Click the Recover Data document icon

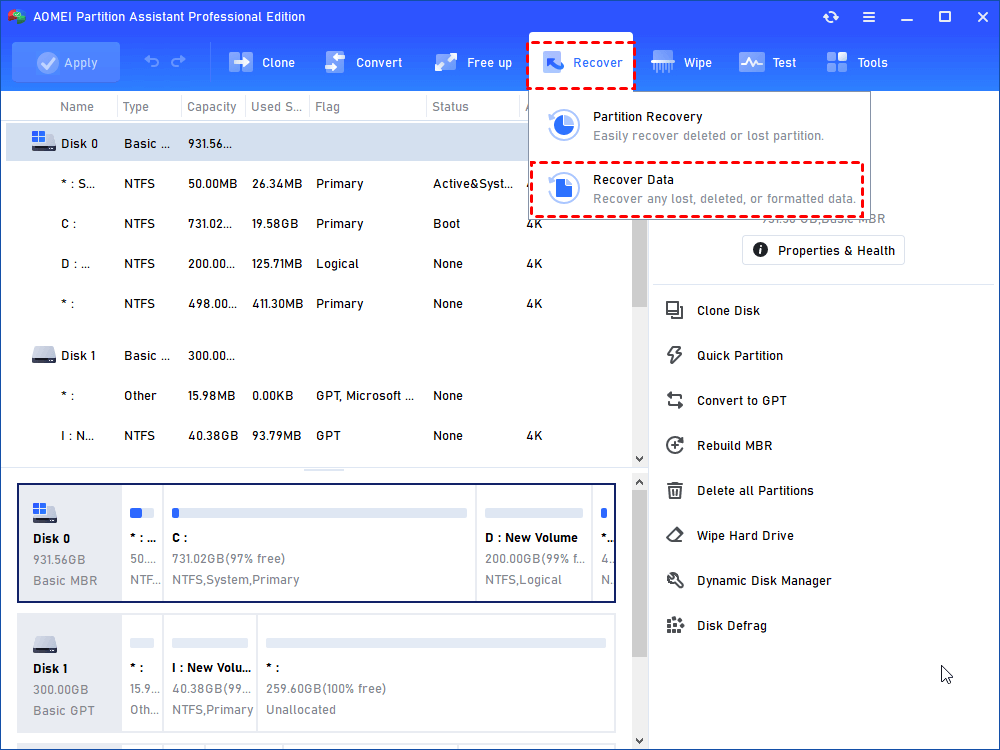(x=563, y=188)
